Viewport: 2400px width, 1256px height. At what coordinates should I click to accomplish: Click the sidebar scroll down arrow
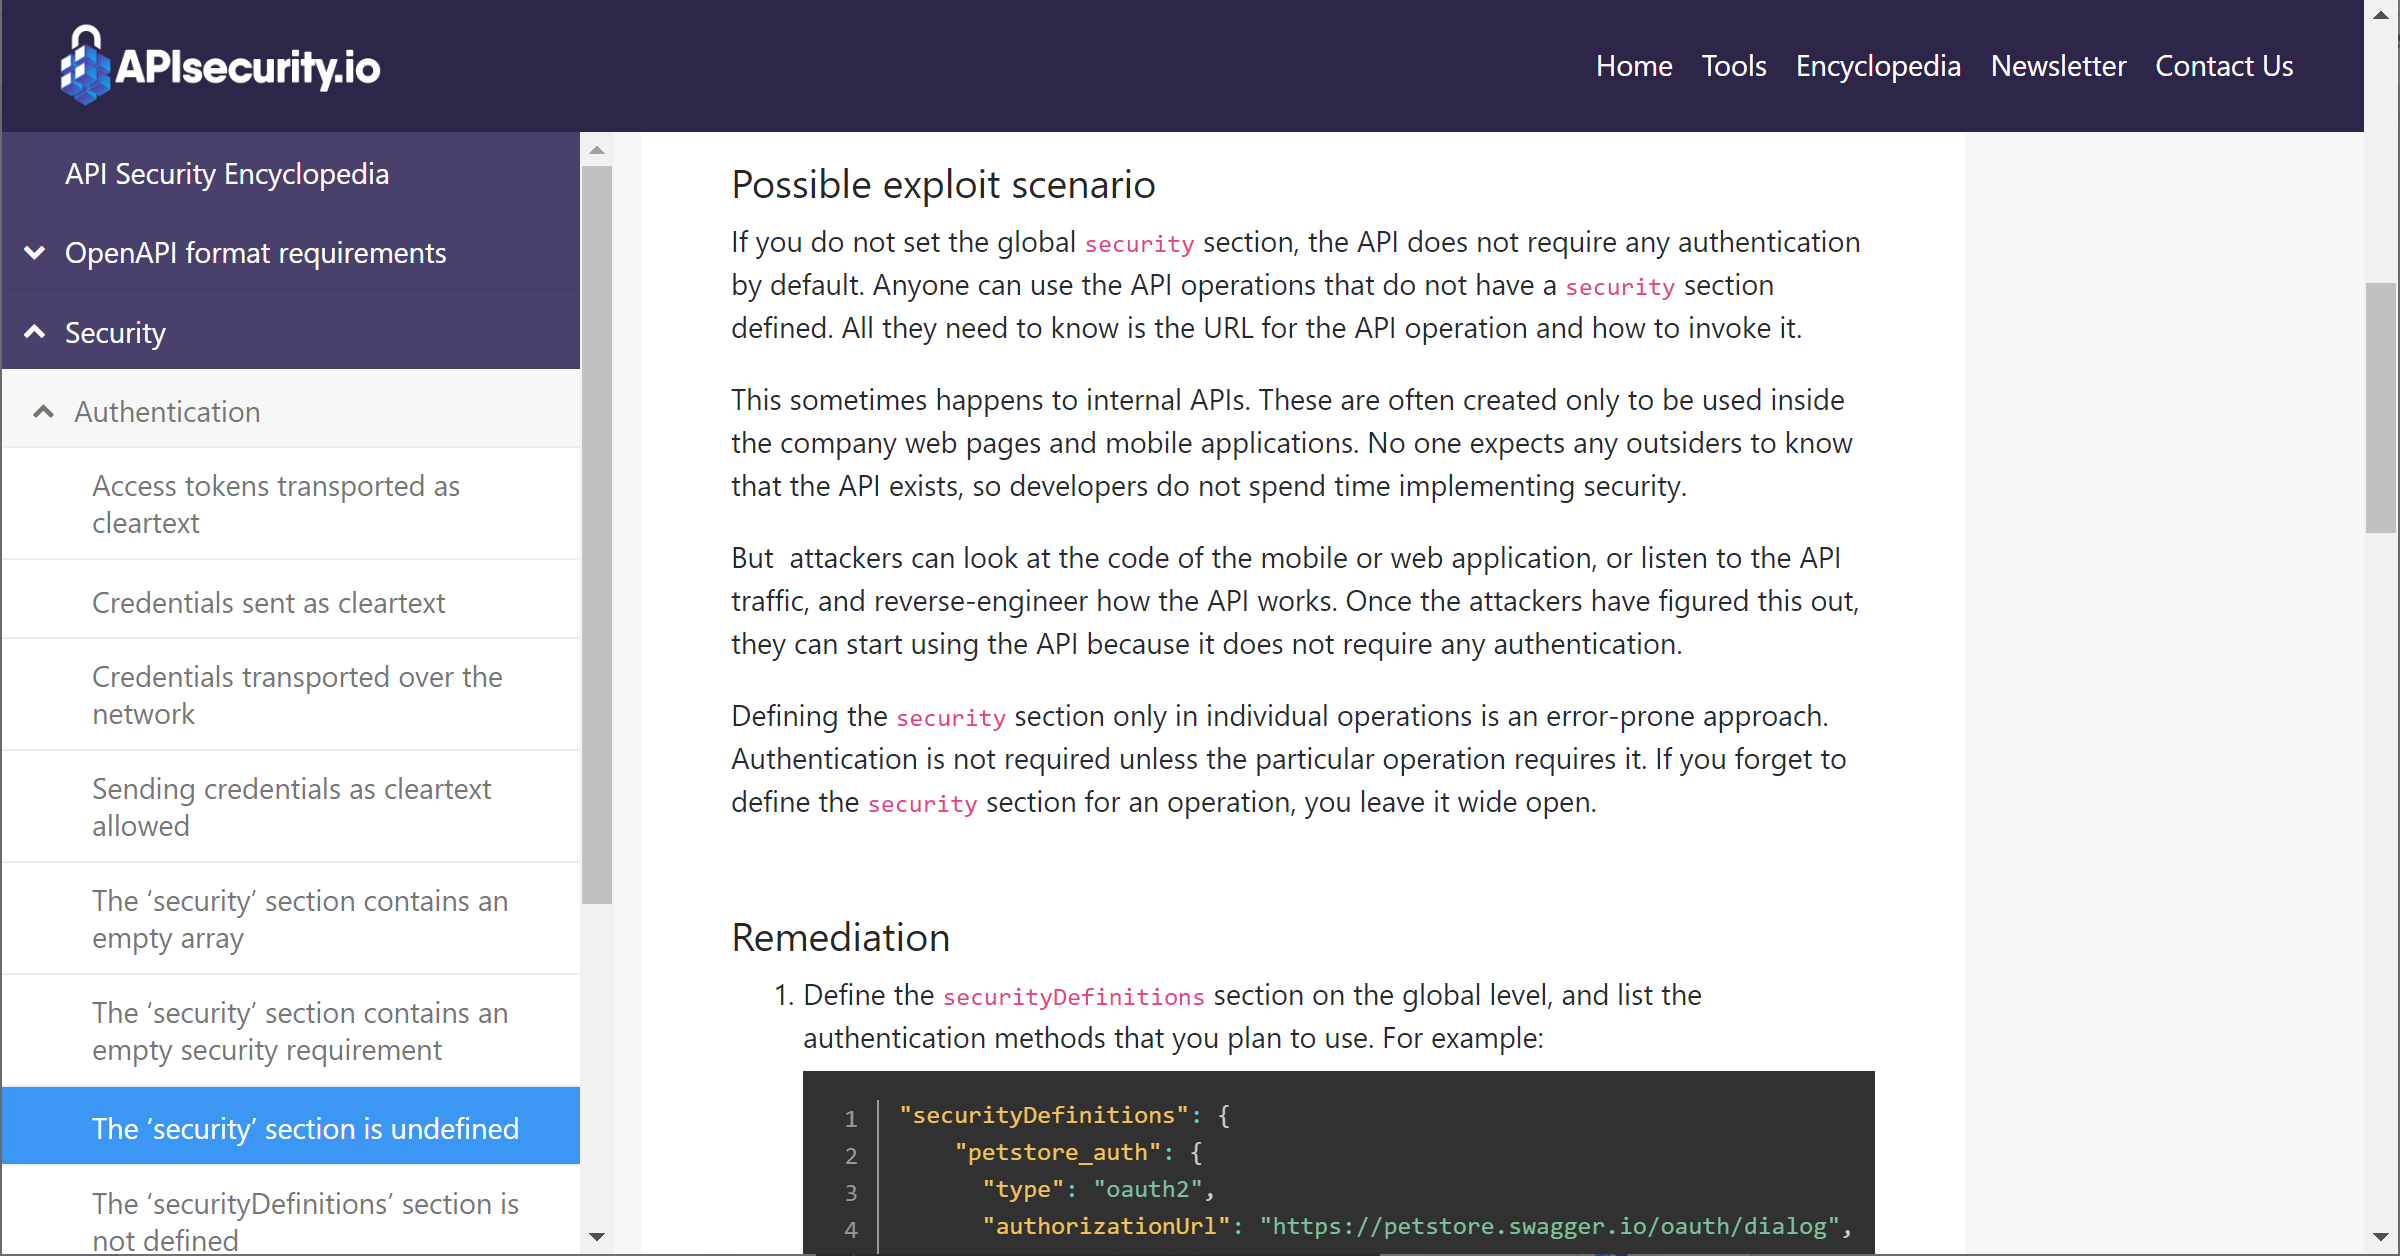click(597, 1237)
